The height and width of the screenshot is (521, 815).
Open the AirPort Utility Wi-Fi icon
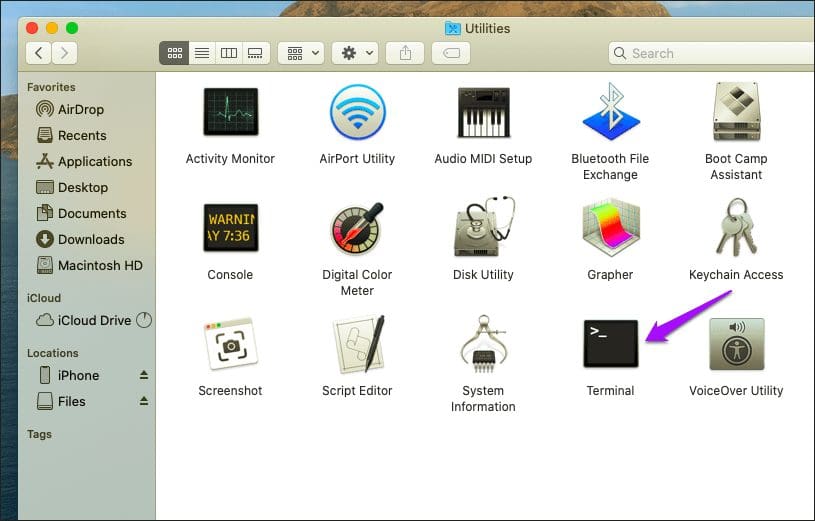358,112
